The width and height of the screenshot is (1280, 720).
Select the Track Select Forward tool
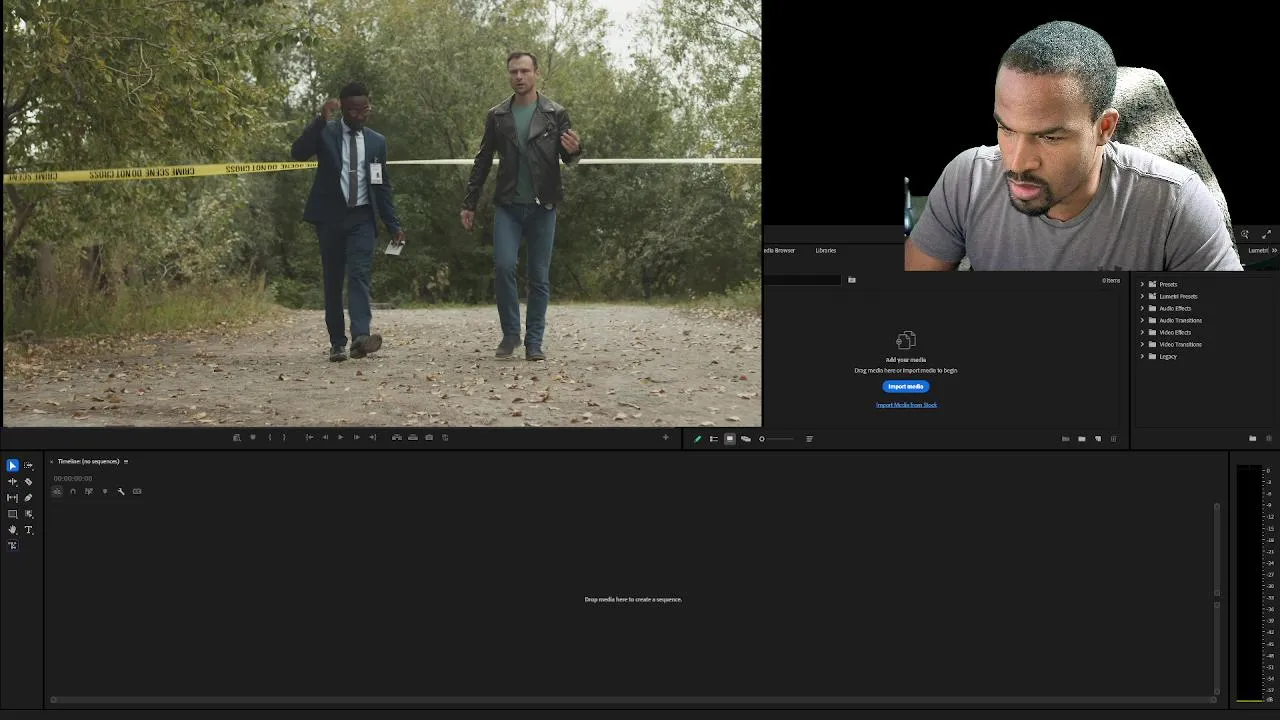pyautogui.click(x=28, y=465)
